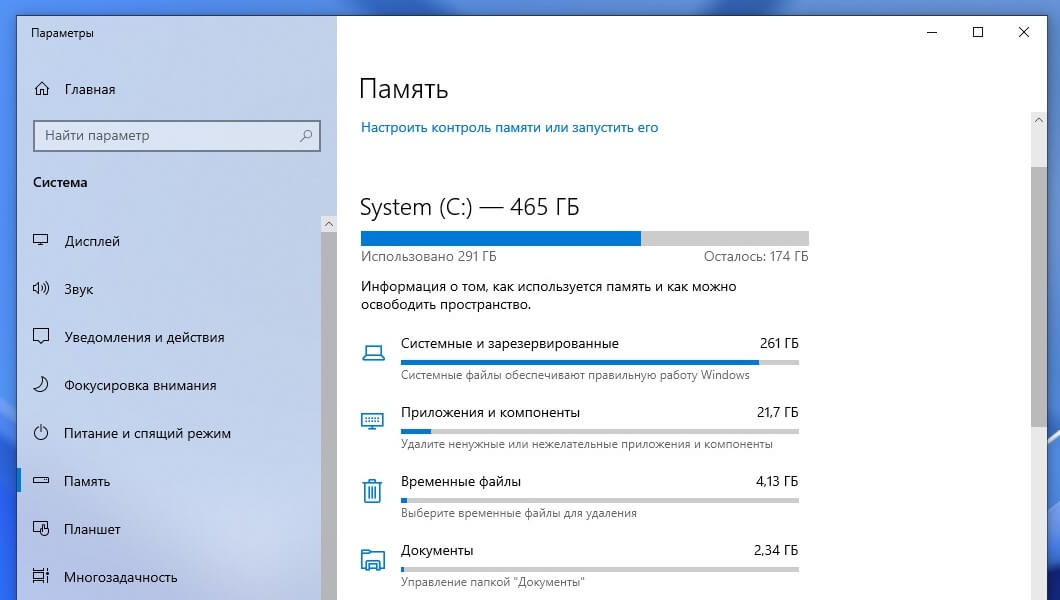The width and height of the screenshot is (1060, 600).
Task: Click the Настроить контроль памяти link
Action: click(x=509, y=128)
